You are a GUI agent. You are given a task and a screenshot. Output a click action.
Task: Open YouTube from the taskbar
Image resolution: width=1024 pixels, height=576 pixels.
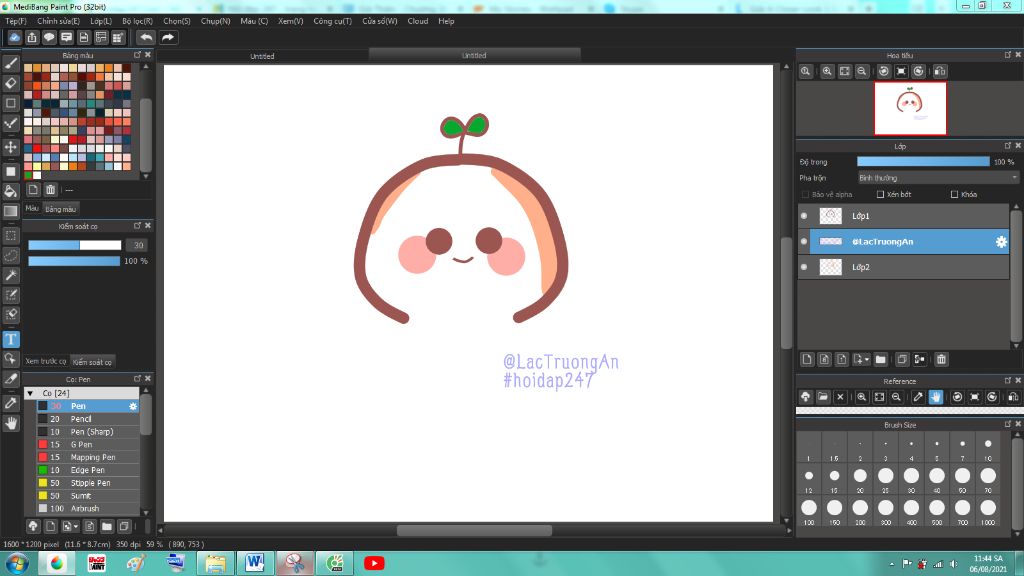(x=374, y=563)
